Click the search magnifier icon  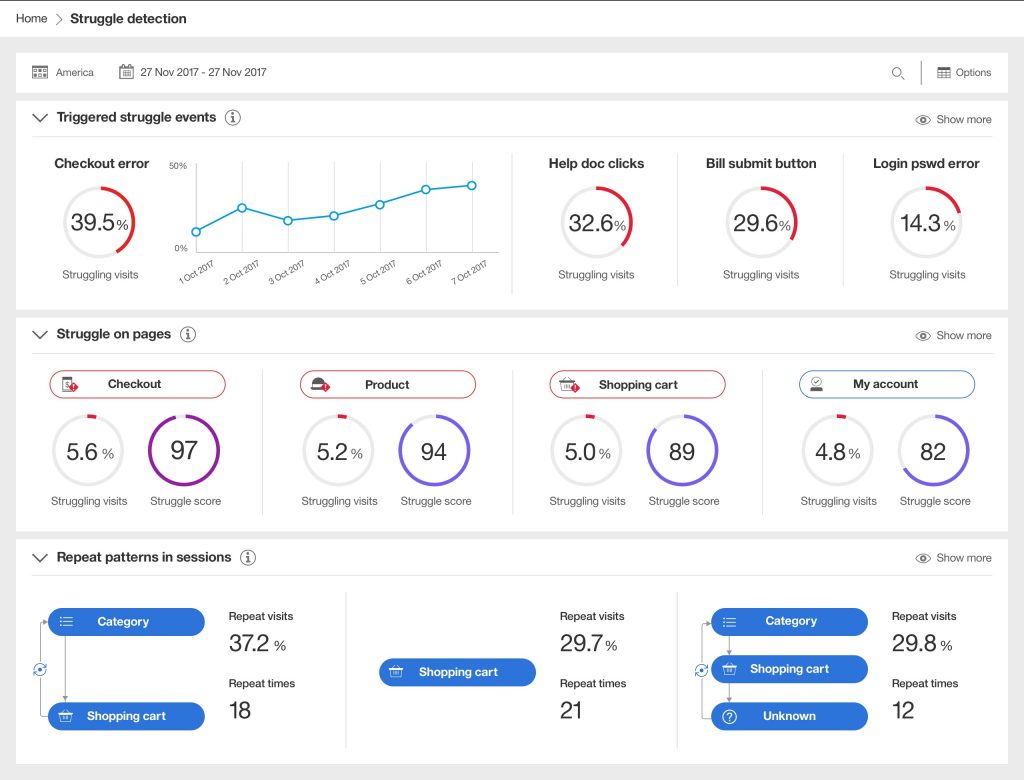tap(898, 73)
